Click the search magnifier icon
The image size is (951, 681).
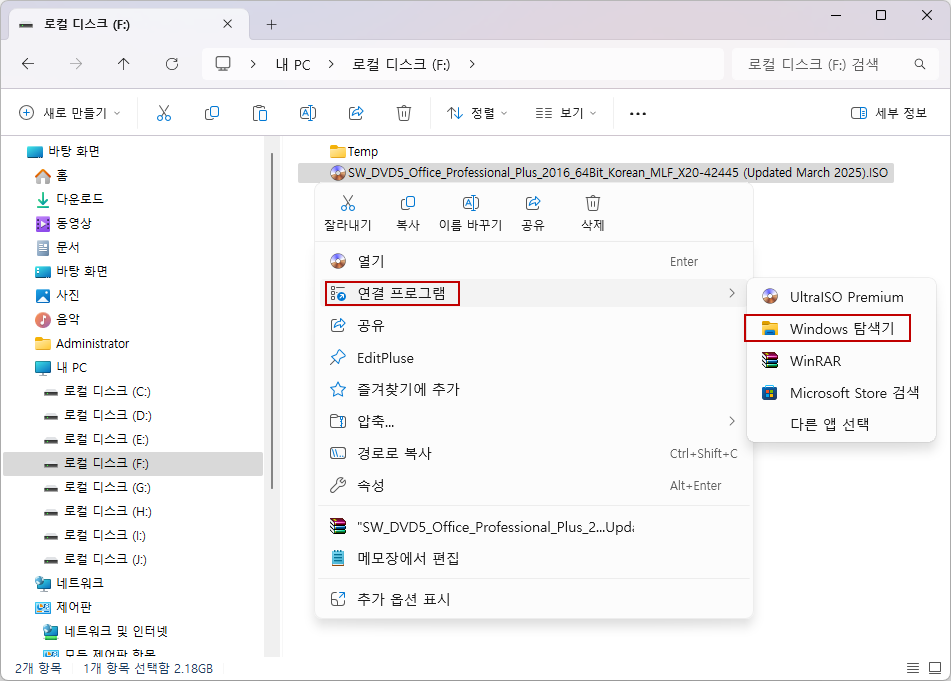[x=920, y=64]
